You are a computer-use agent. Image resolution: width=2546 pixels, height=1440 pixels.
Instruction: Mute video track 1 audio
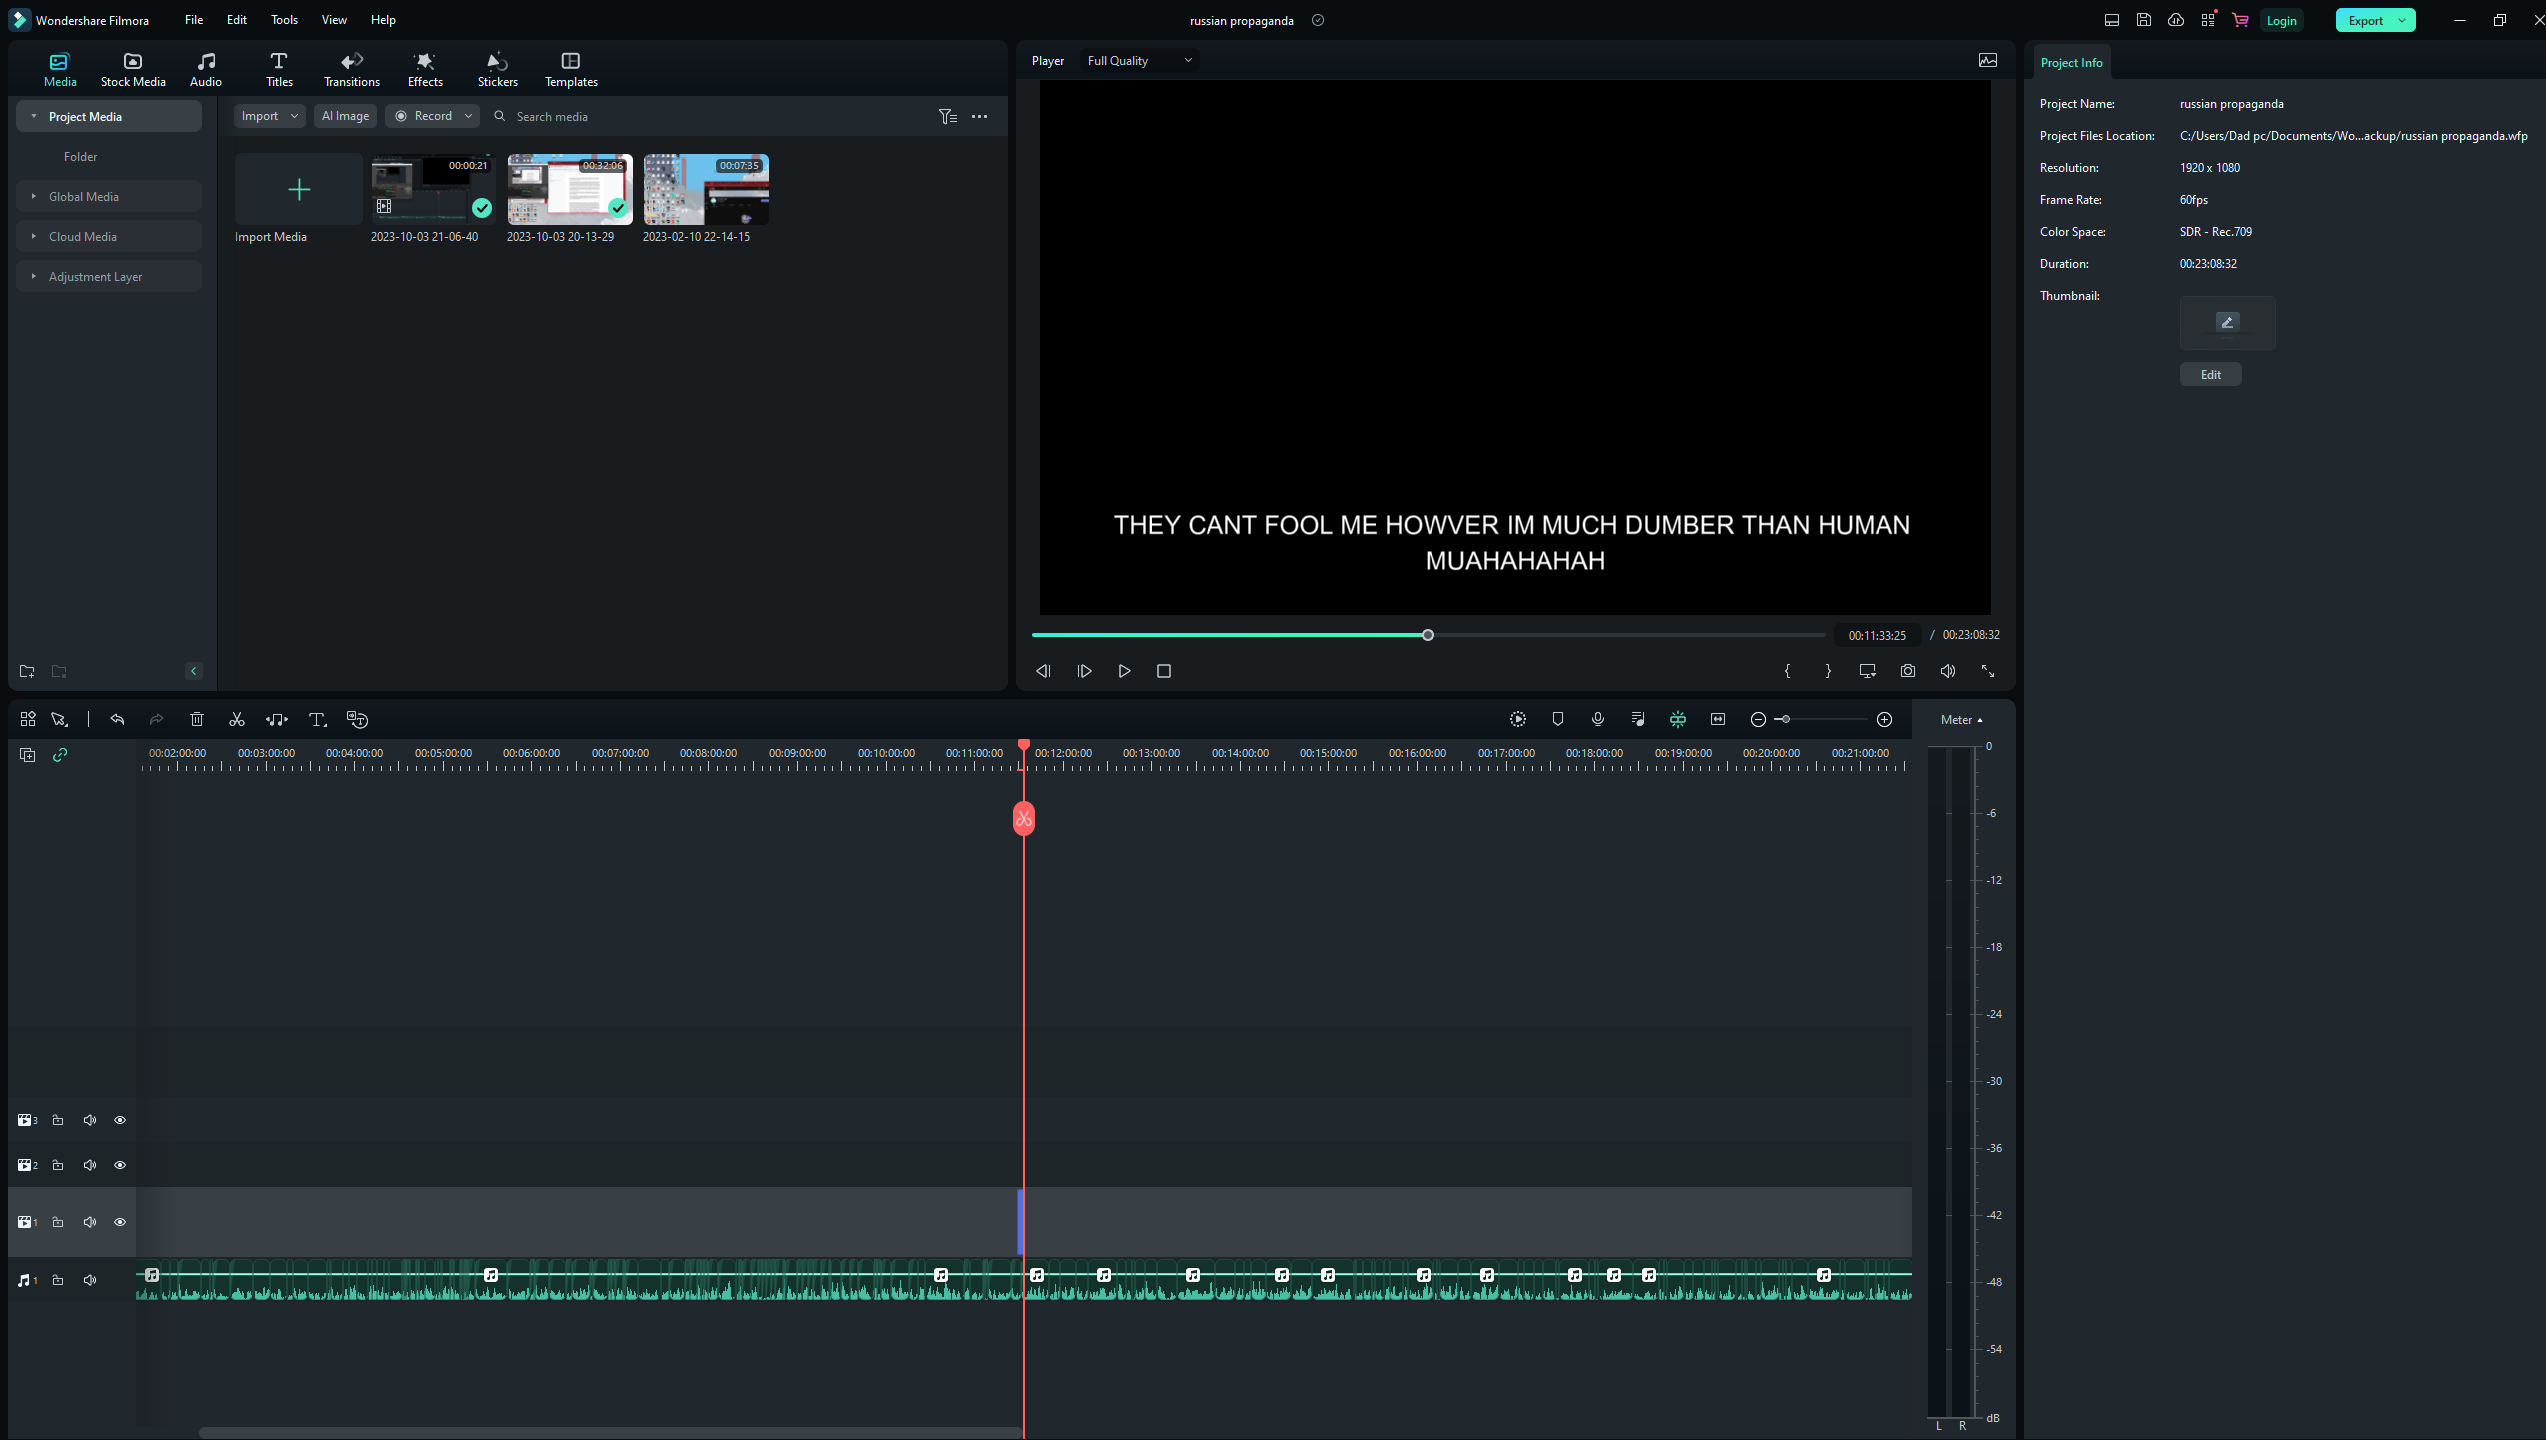click(90, 1222)
